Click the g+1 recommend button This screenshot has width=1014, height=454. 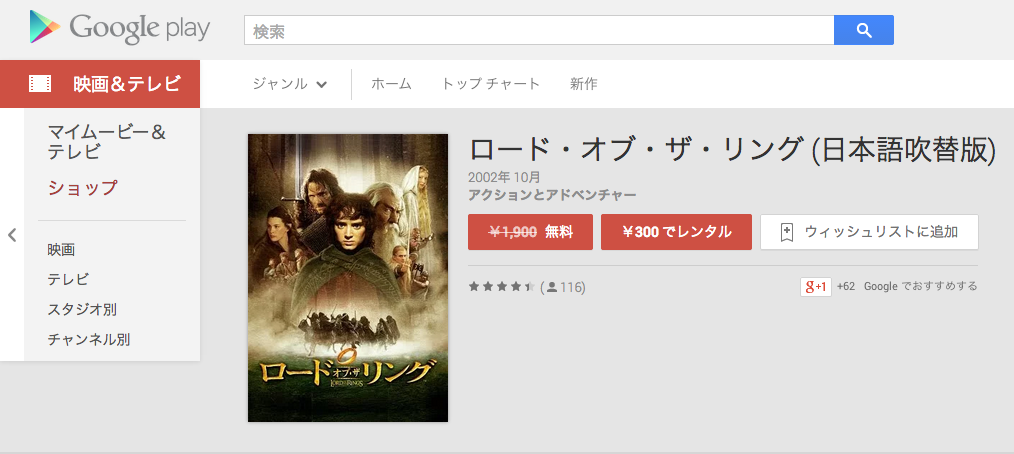point(815,286)
